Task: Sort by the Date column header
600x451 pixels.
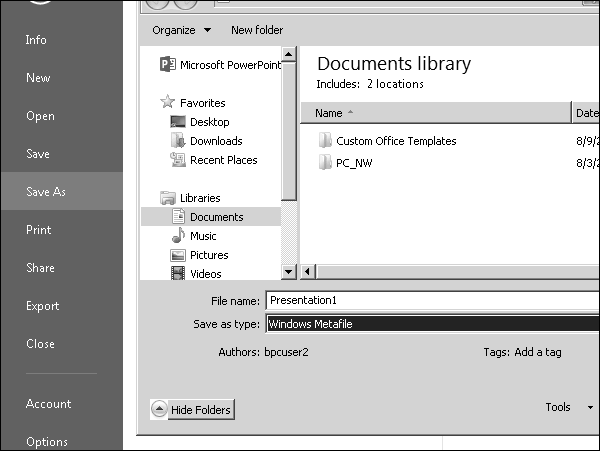Action: 586,113
